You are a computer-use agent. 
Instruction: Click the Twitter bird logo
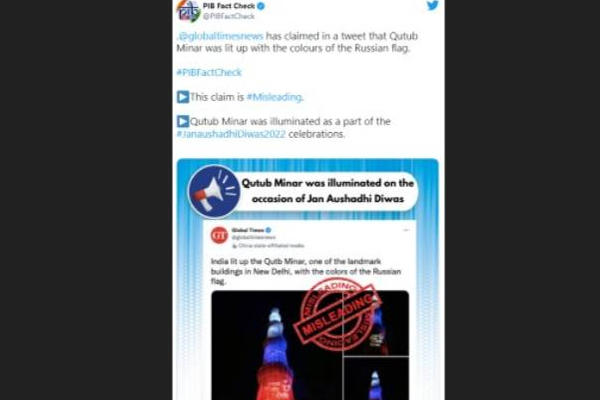432,5
